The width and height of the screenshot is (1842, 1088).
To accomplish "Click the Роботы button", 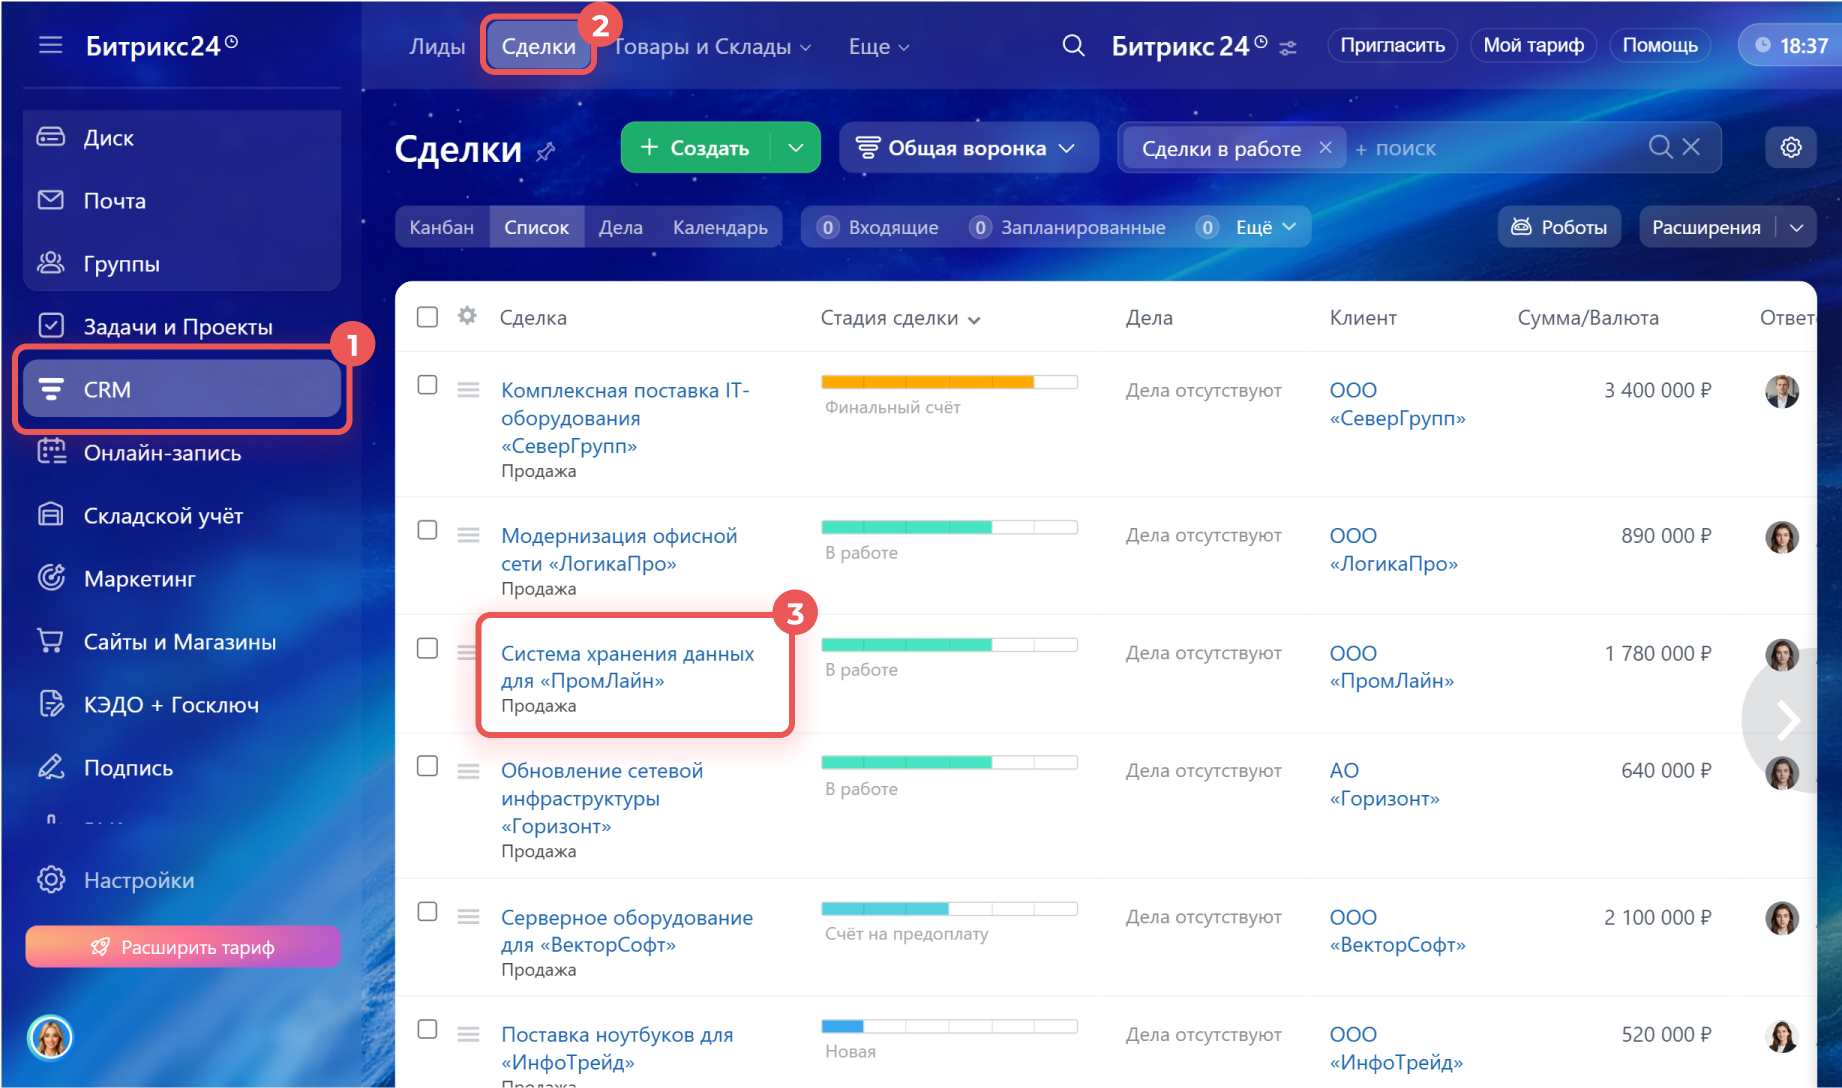I will click(1559, 228).
